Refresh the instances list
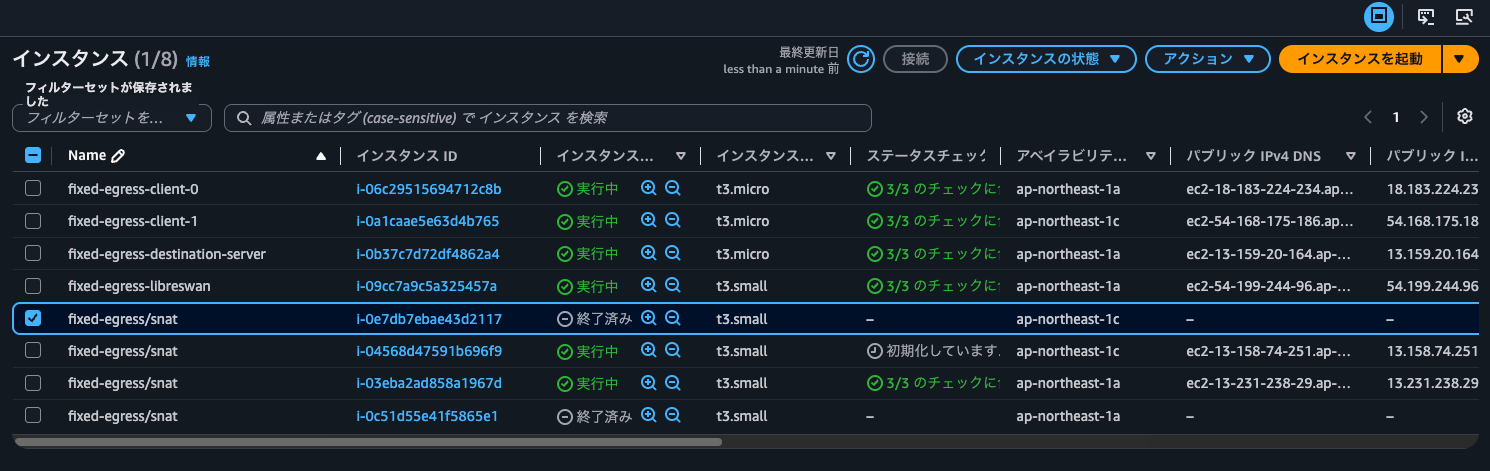1490x471 pixels. tap(861, 59)
